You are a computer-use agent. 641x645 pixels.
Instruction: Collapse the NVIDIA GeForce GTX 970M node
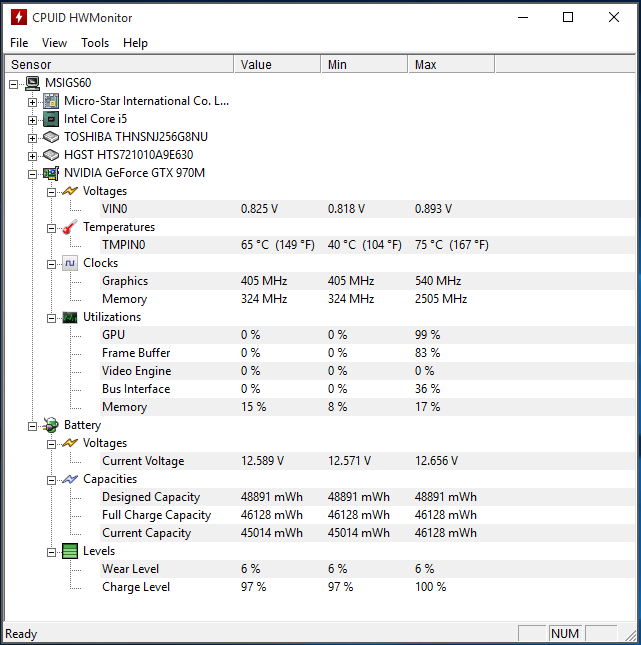[x=33, y=174]
